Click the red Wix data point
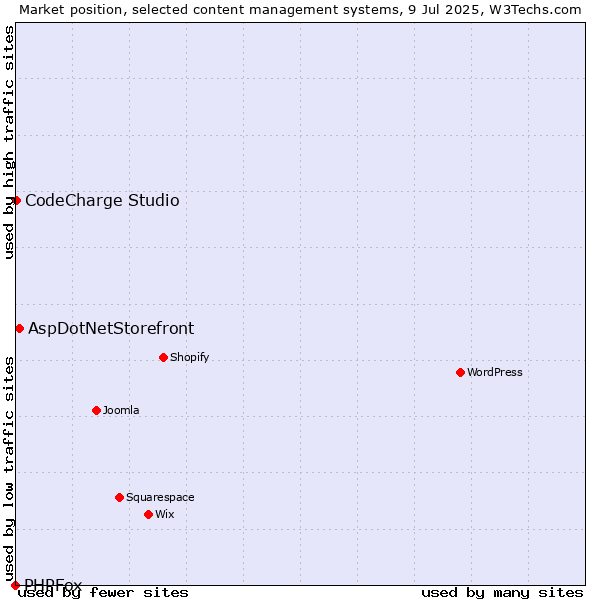This screenshot has width=600, height=600. click(148, 515)
